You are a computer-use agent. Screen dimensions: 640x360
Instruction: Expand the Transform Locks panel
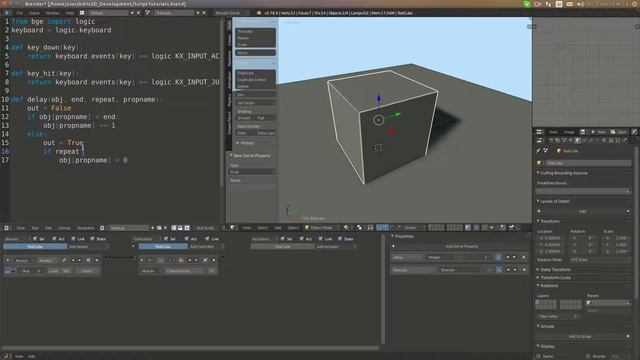coord(555,278)
